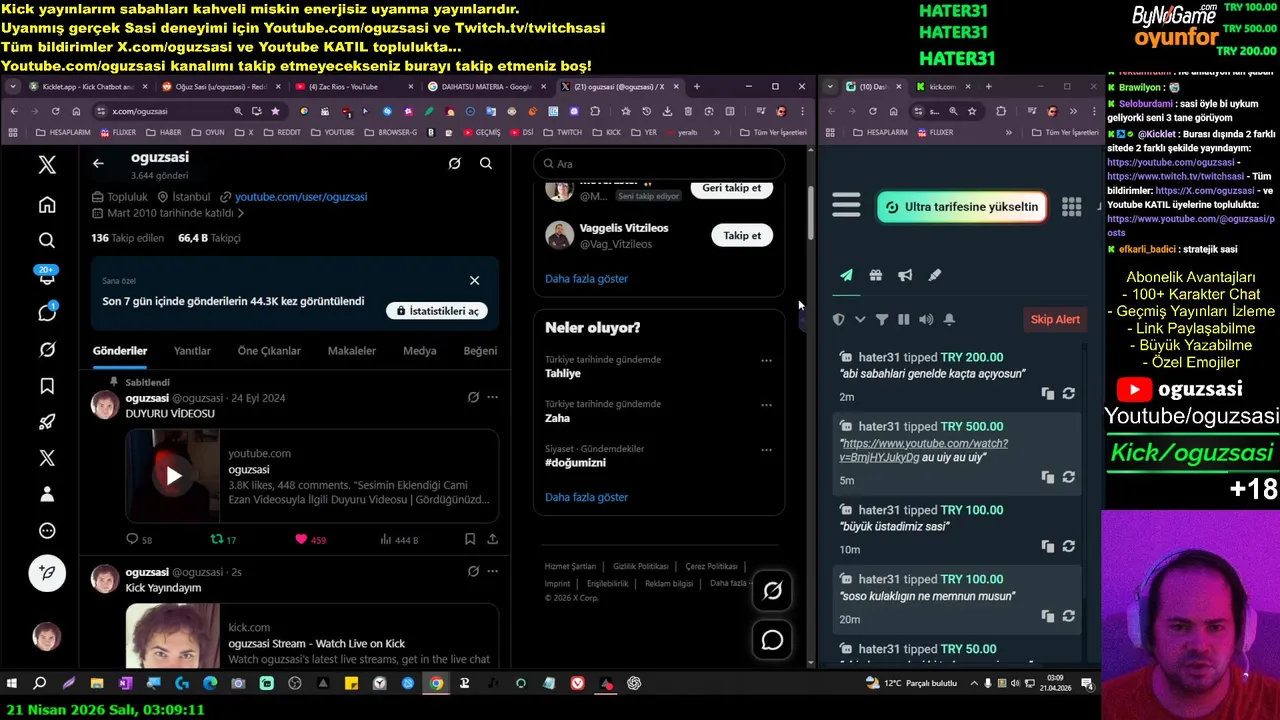Open options for Tahliye trend
Image resolution: width=1280 pixels, height=720 pixels.
coord(766,360)
